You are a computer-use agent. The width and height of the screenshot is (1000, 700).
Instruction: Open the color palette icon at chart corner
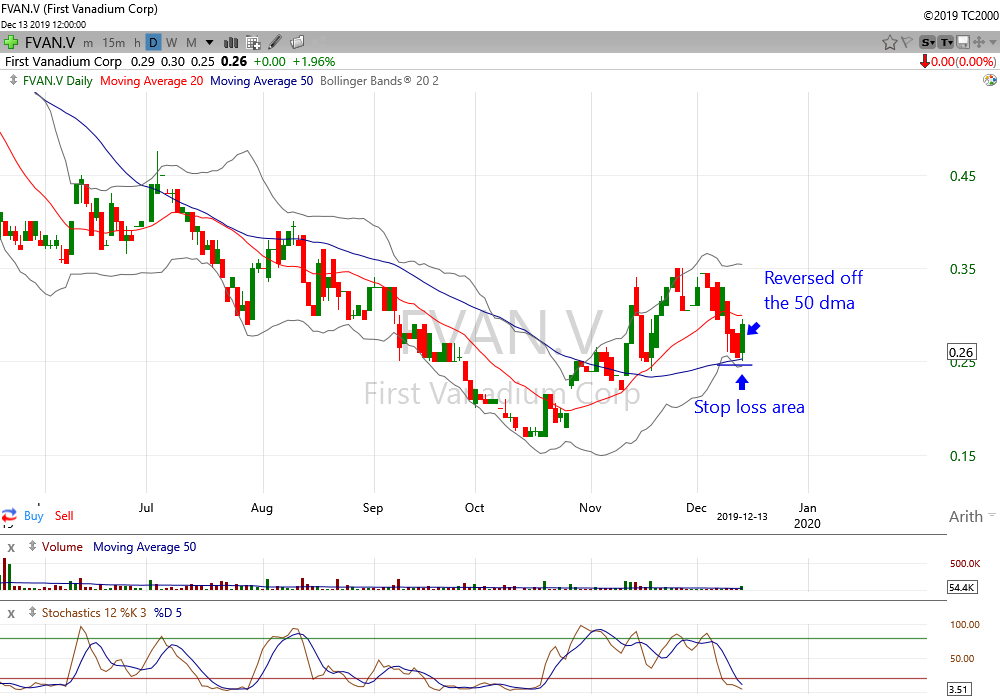tap(990, 80)
